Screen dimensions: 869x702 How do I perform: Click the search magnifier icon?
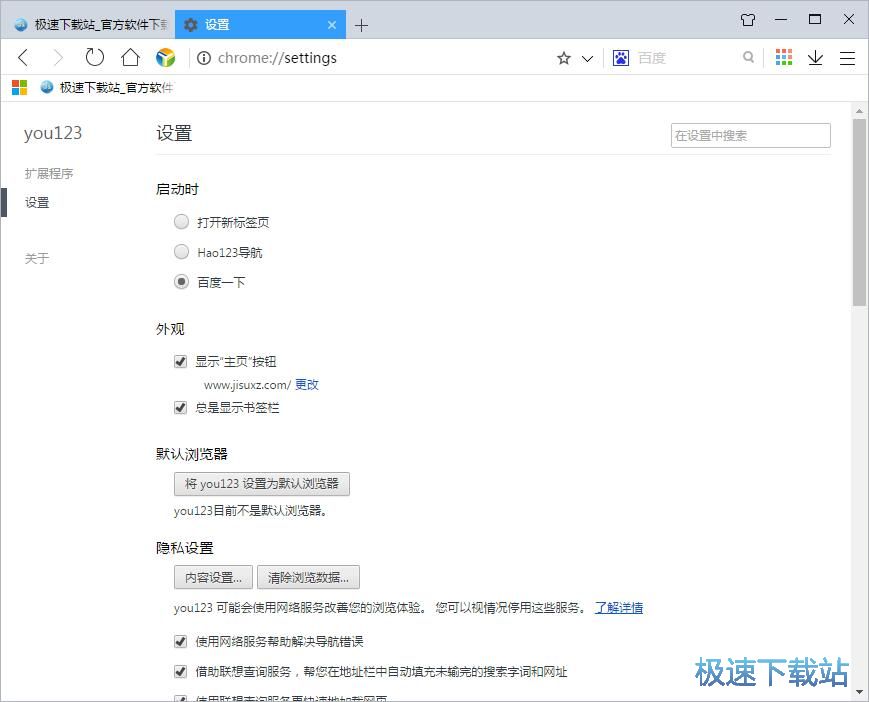pyautogui.click(x=748, y=57)
